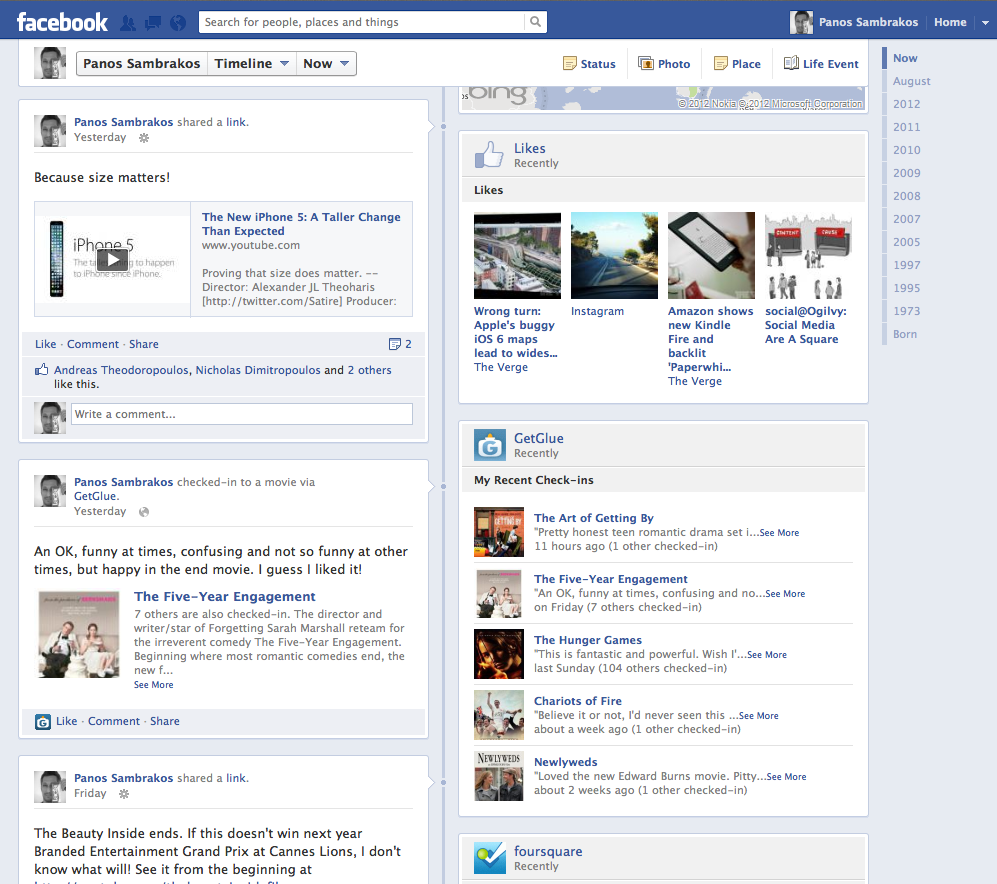
Task: Click the globe privacy icon on GetGlue post
Action: [144, 512]
